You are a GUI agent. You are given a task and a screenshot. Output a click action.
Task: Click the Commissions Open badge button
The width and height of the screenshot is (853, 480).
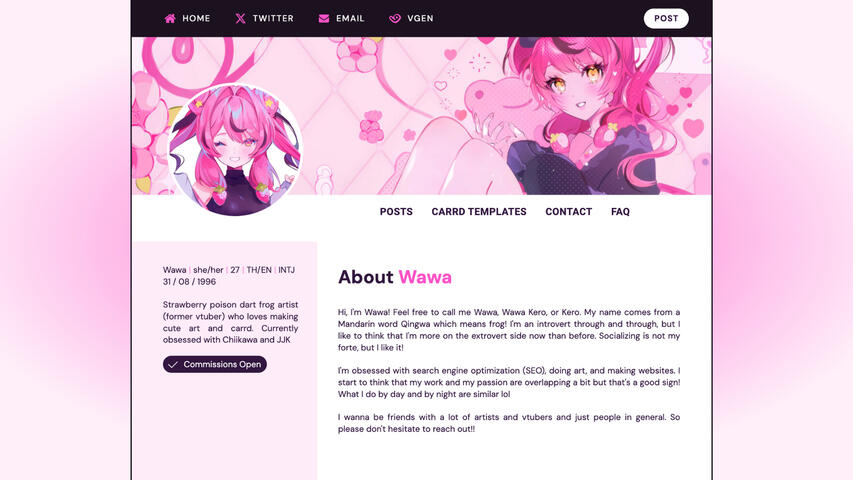(215, 365)
